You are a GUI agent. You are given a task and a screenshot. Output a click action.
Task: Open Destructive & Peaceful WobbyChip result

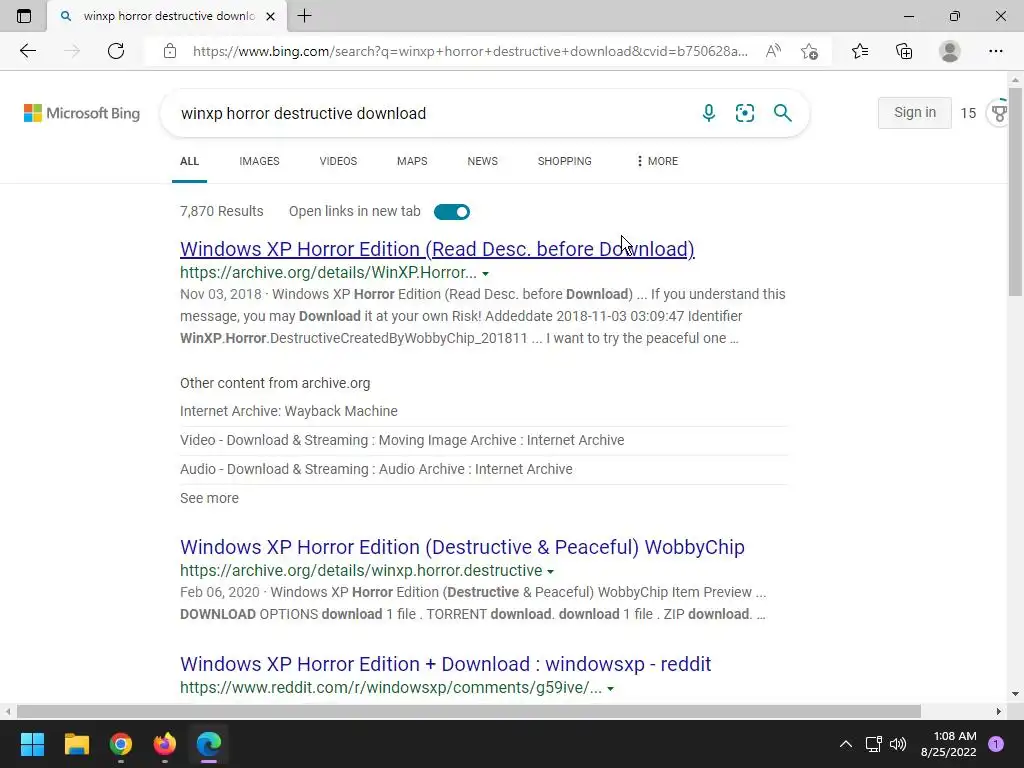[462, 547]
